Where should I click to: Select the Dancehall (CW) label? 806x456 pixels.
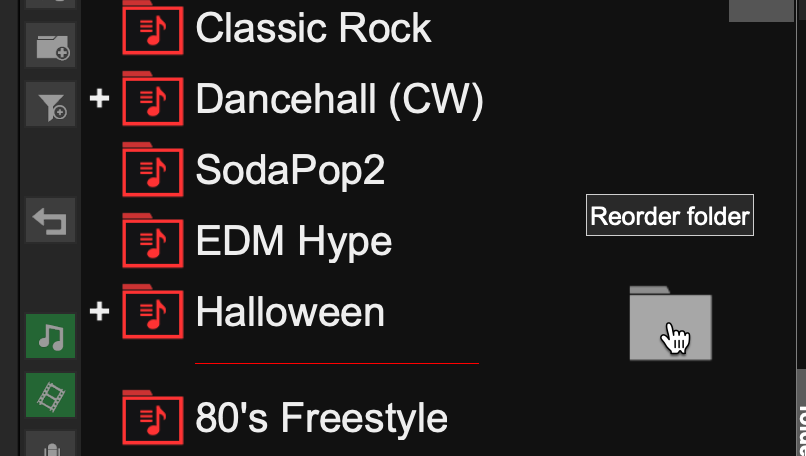pos(340,100)
